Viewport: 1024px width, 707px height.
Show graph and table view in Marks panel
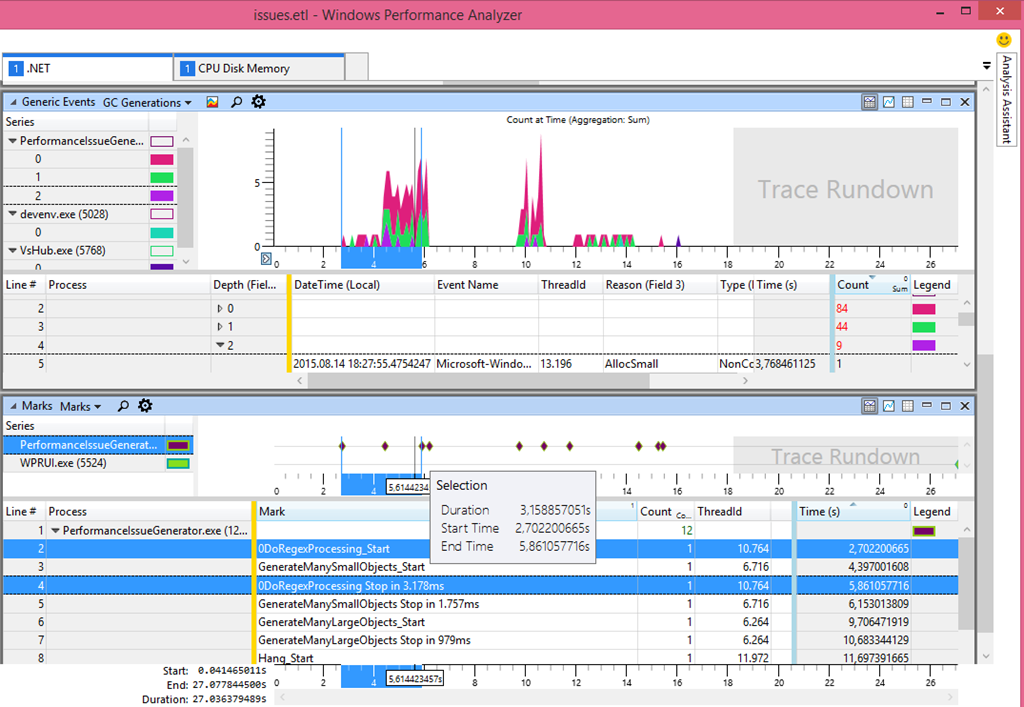[x=869, y=406]
